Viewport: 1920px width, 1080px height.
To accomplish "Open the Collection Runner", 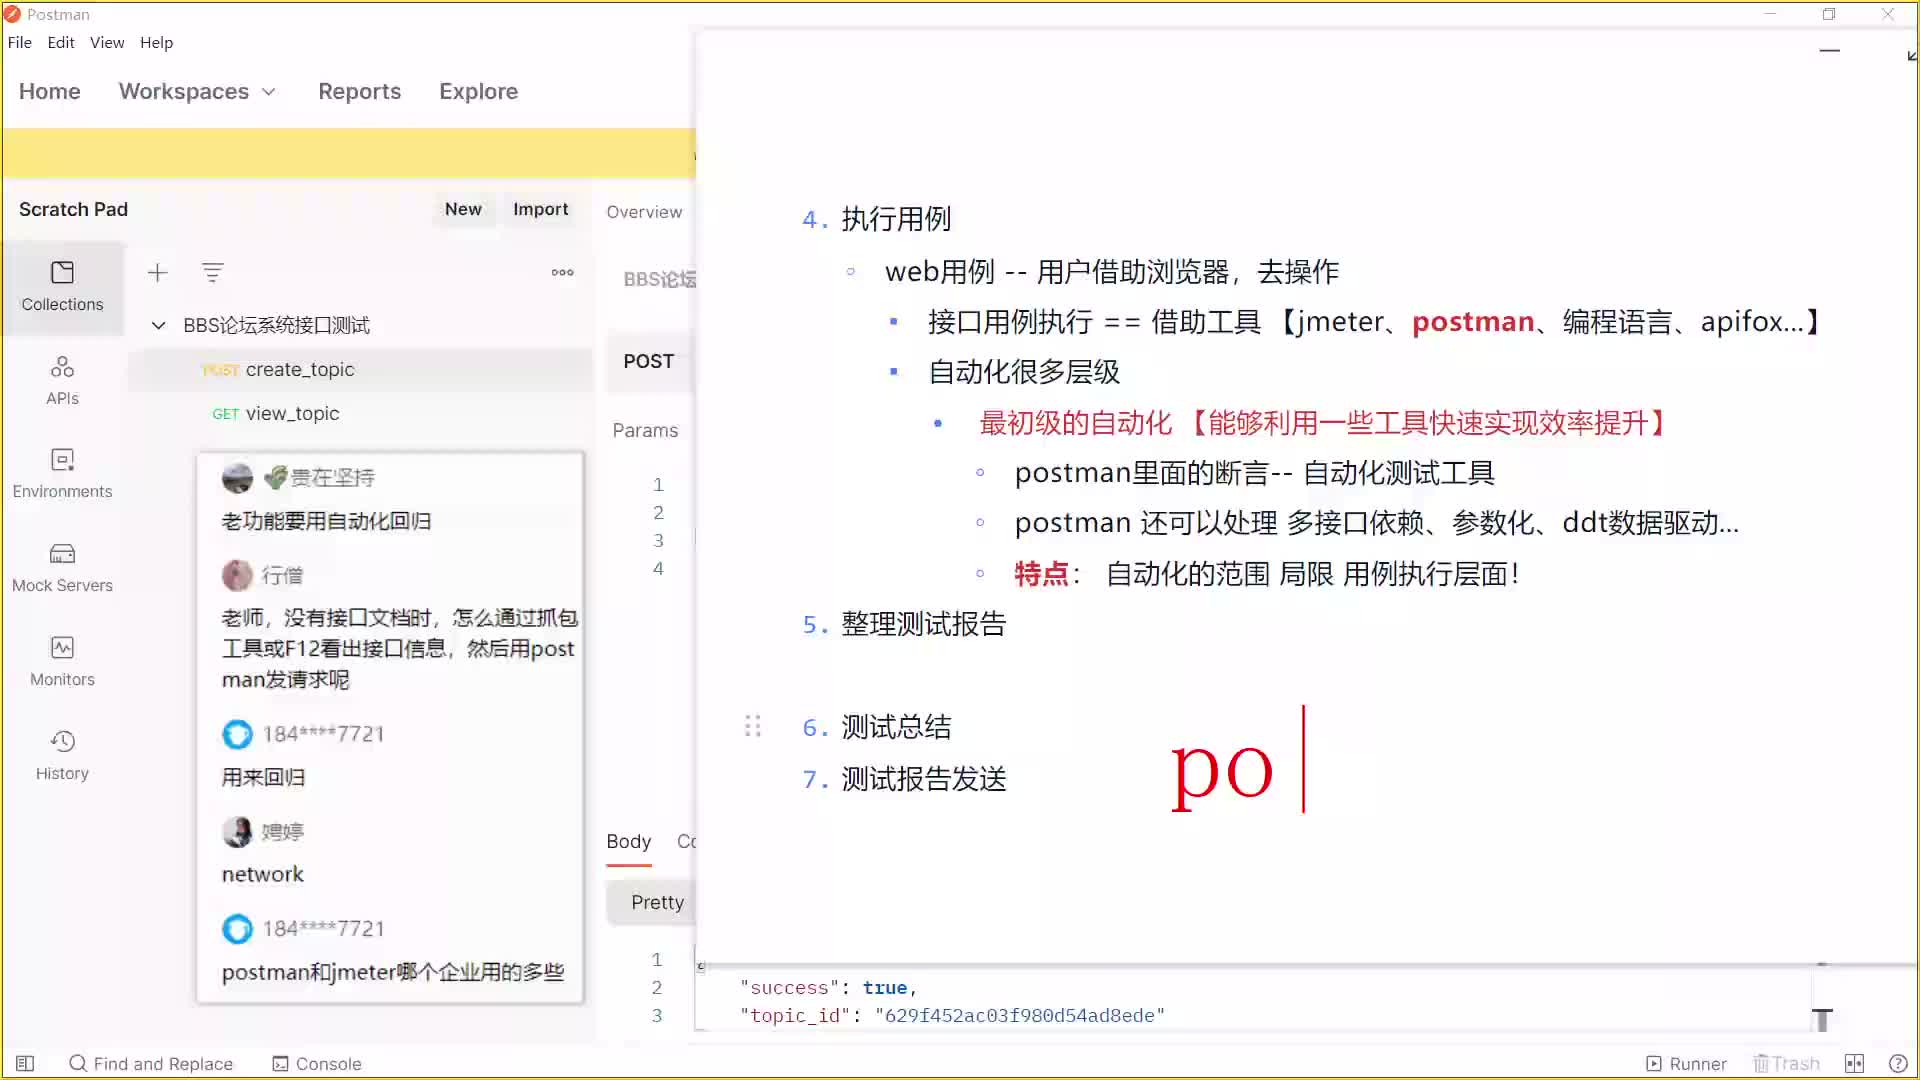I will tap(1686, 1063).
